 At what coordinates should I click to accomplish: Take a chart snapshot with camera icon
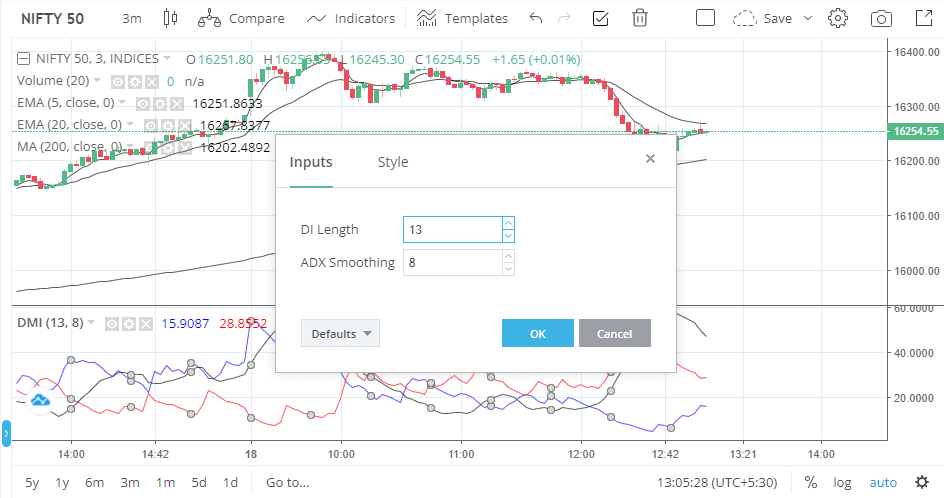tap(881, 19)
